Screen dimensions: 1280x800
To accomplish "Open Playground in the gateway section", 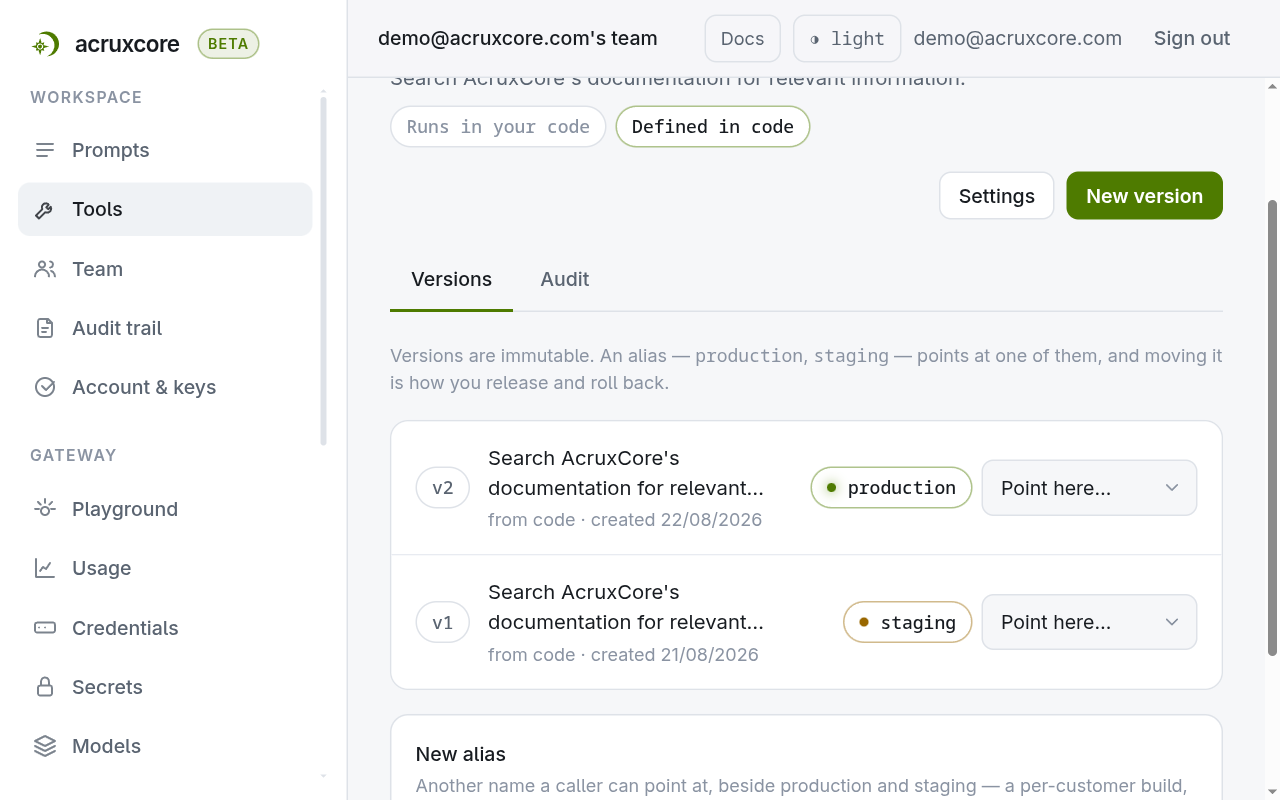I will [x=165, y=509].
